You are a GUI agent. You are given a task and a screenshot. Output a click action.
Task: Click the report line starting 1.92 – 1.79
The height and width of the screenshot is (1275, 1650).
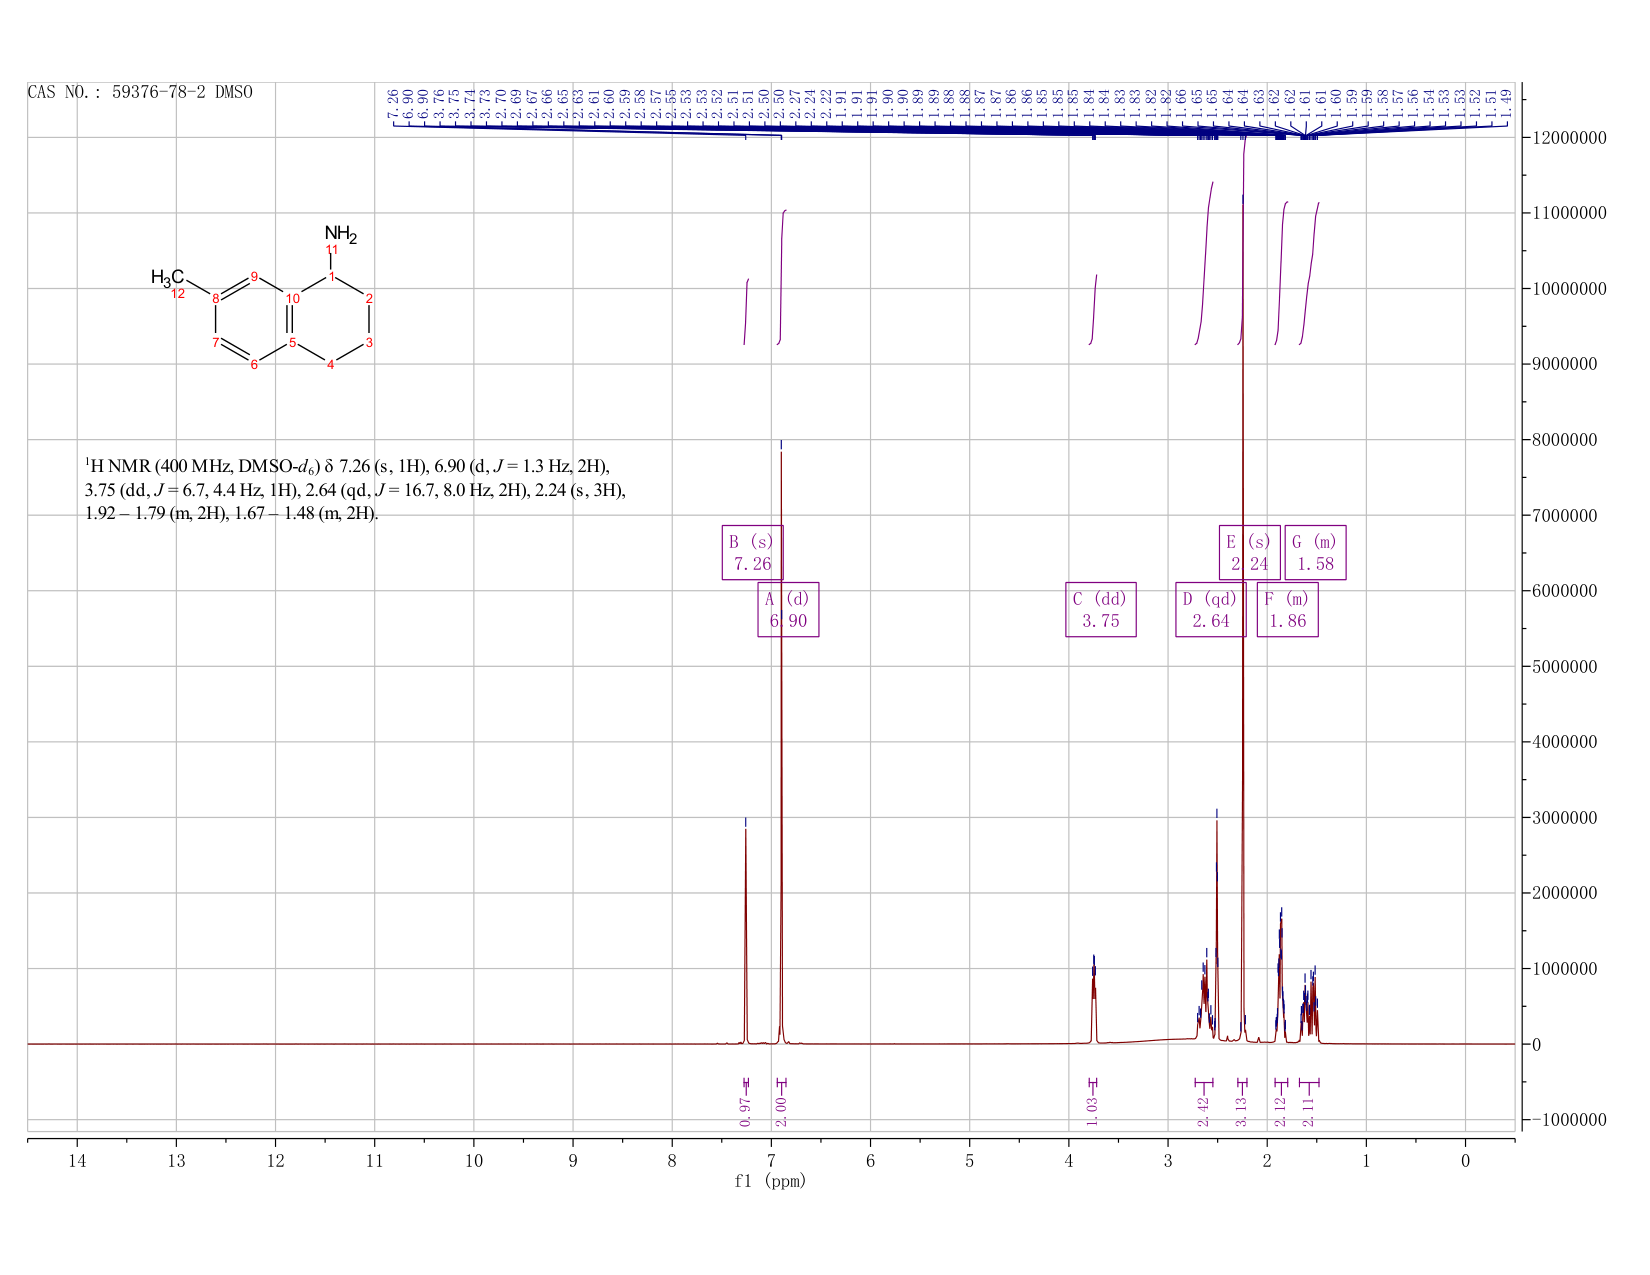tap(232, 514)
